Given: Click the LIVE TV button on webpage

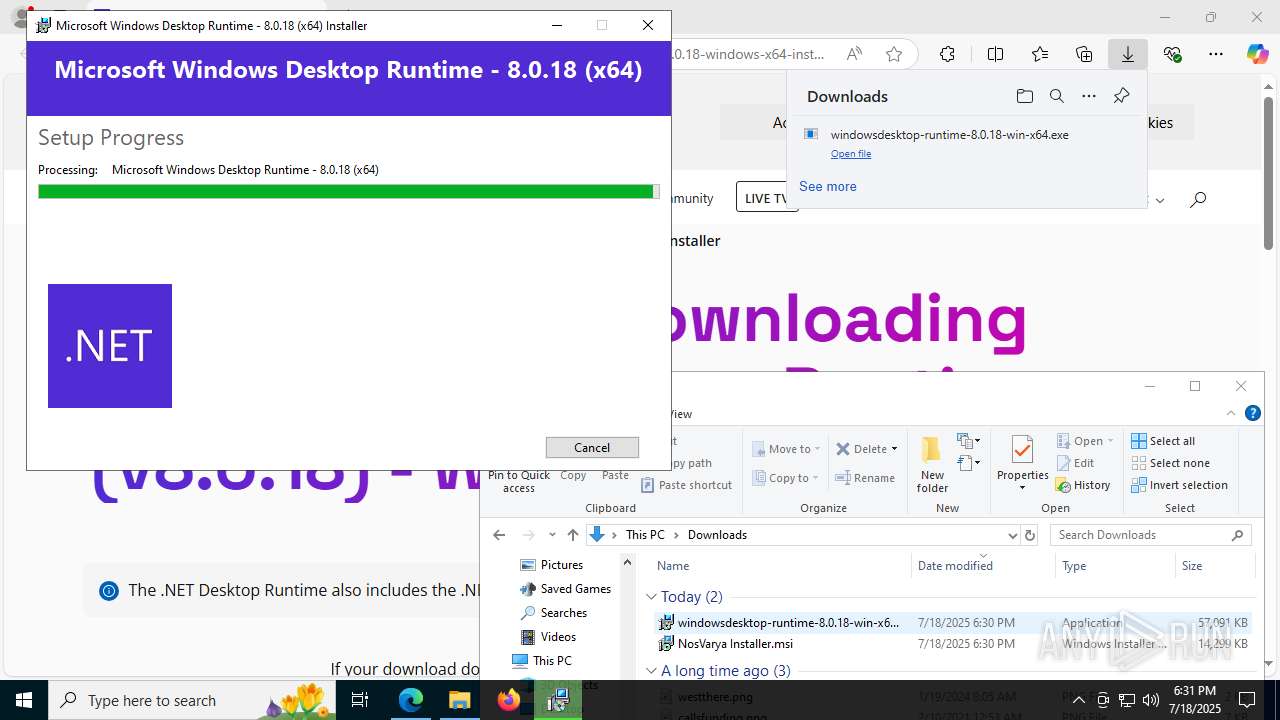Looking at the screenshot, I should [765, 198].
